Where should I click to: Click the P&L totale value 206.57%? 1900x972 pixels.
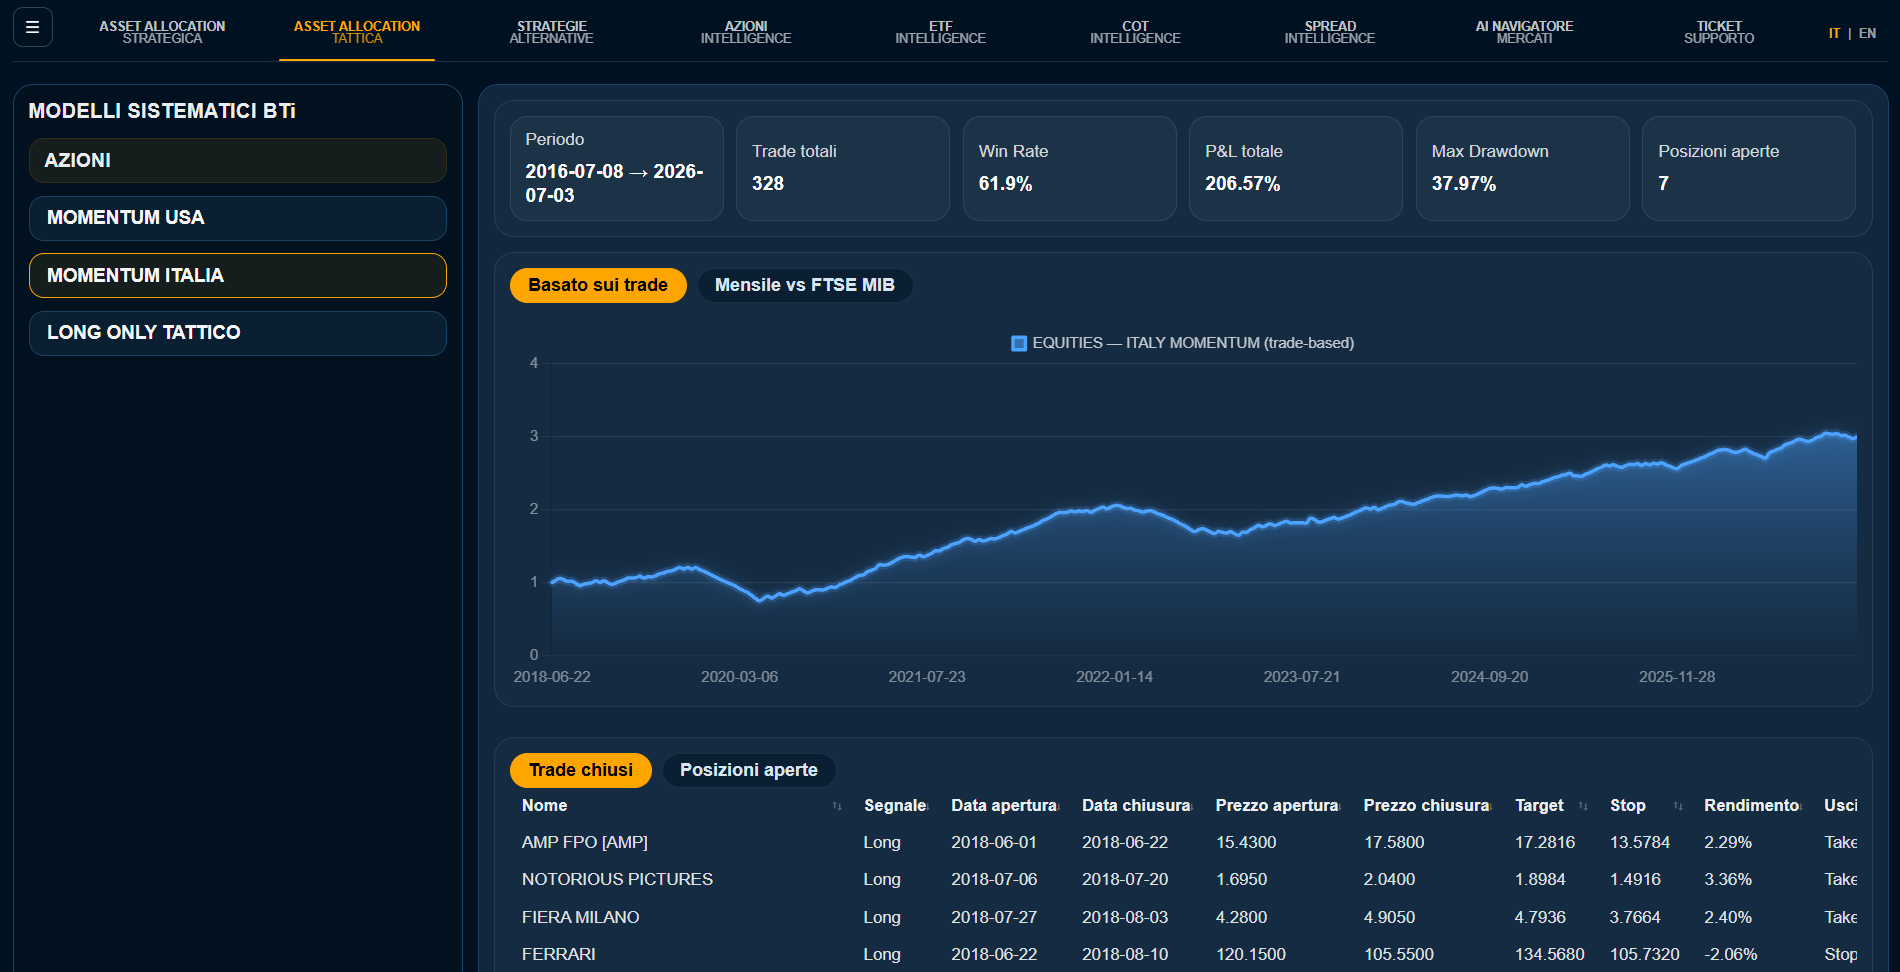(1242, 184)
